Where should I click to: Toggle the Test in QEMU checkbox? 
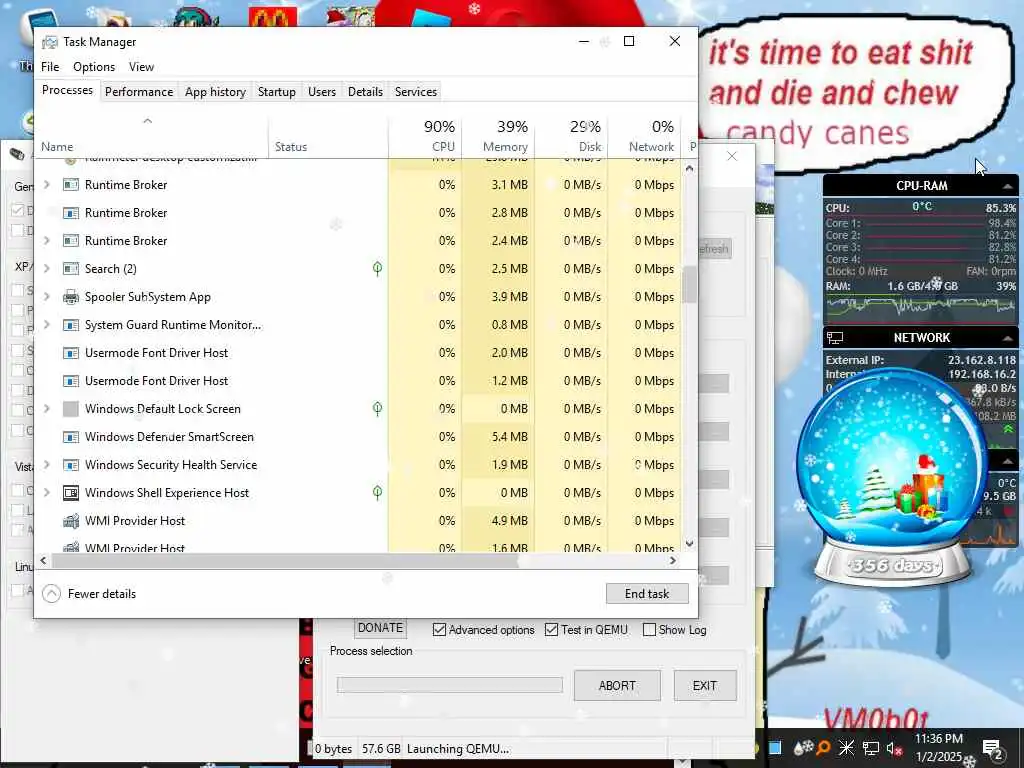[552, 630]
